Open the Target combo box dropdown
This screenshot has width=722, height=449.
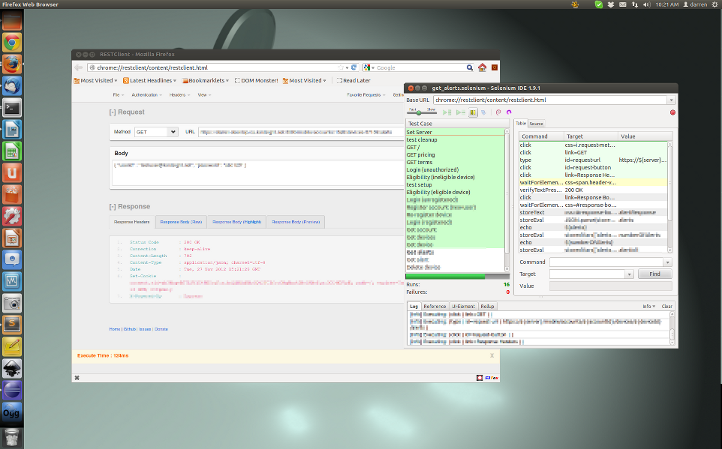click(x=629, y=274)
